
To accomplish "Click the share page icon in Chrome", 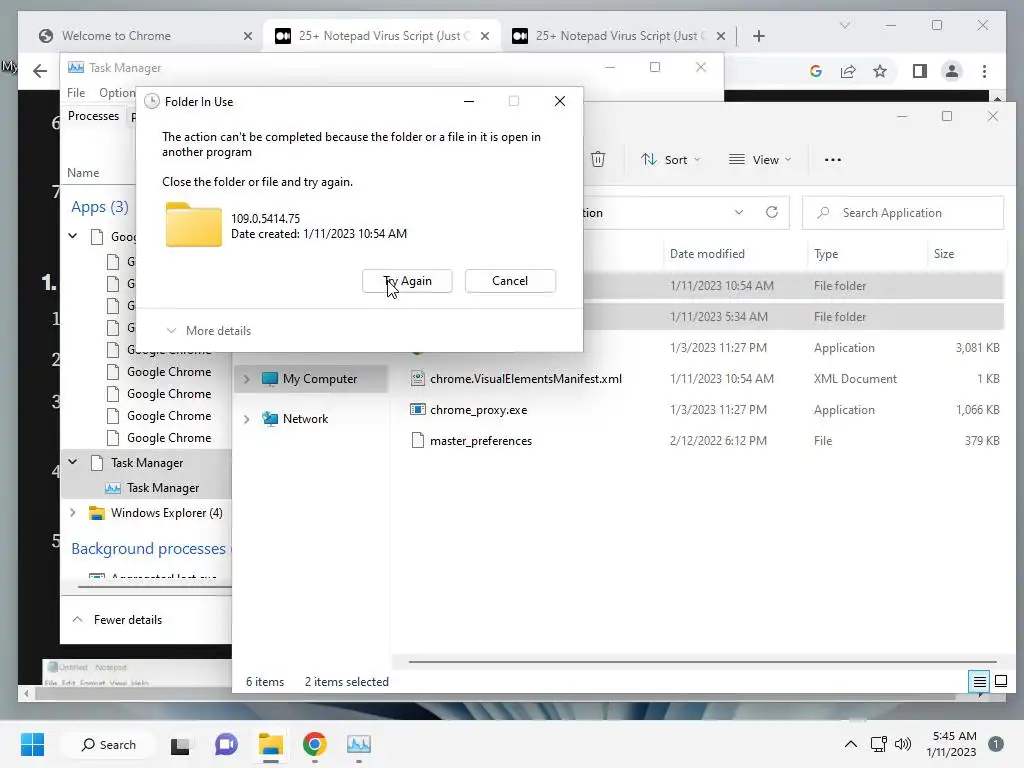I will [848, 71].
